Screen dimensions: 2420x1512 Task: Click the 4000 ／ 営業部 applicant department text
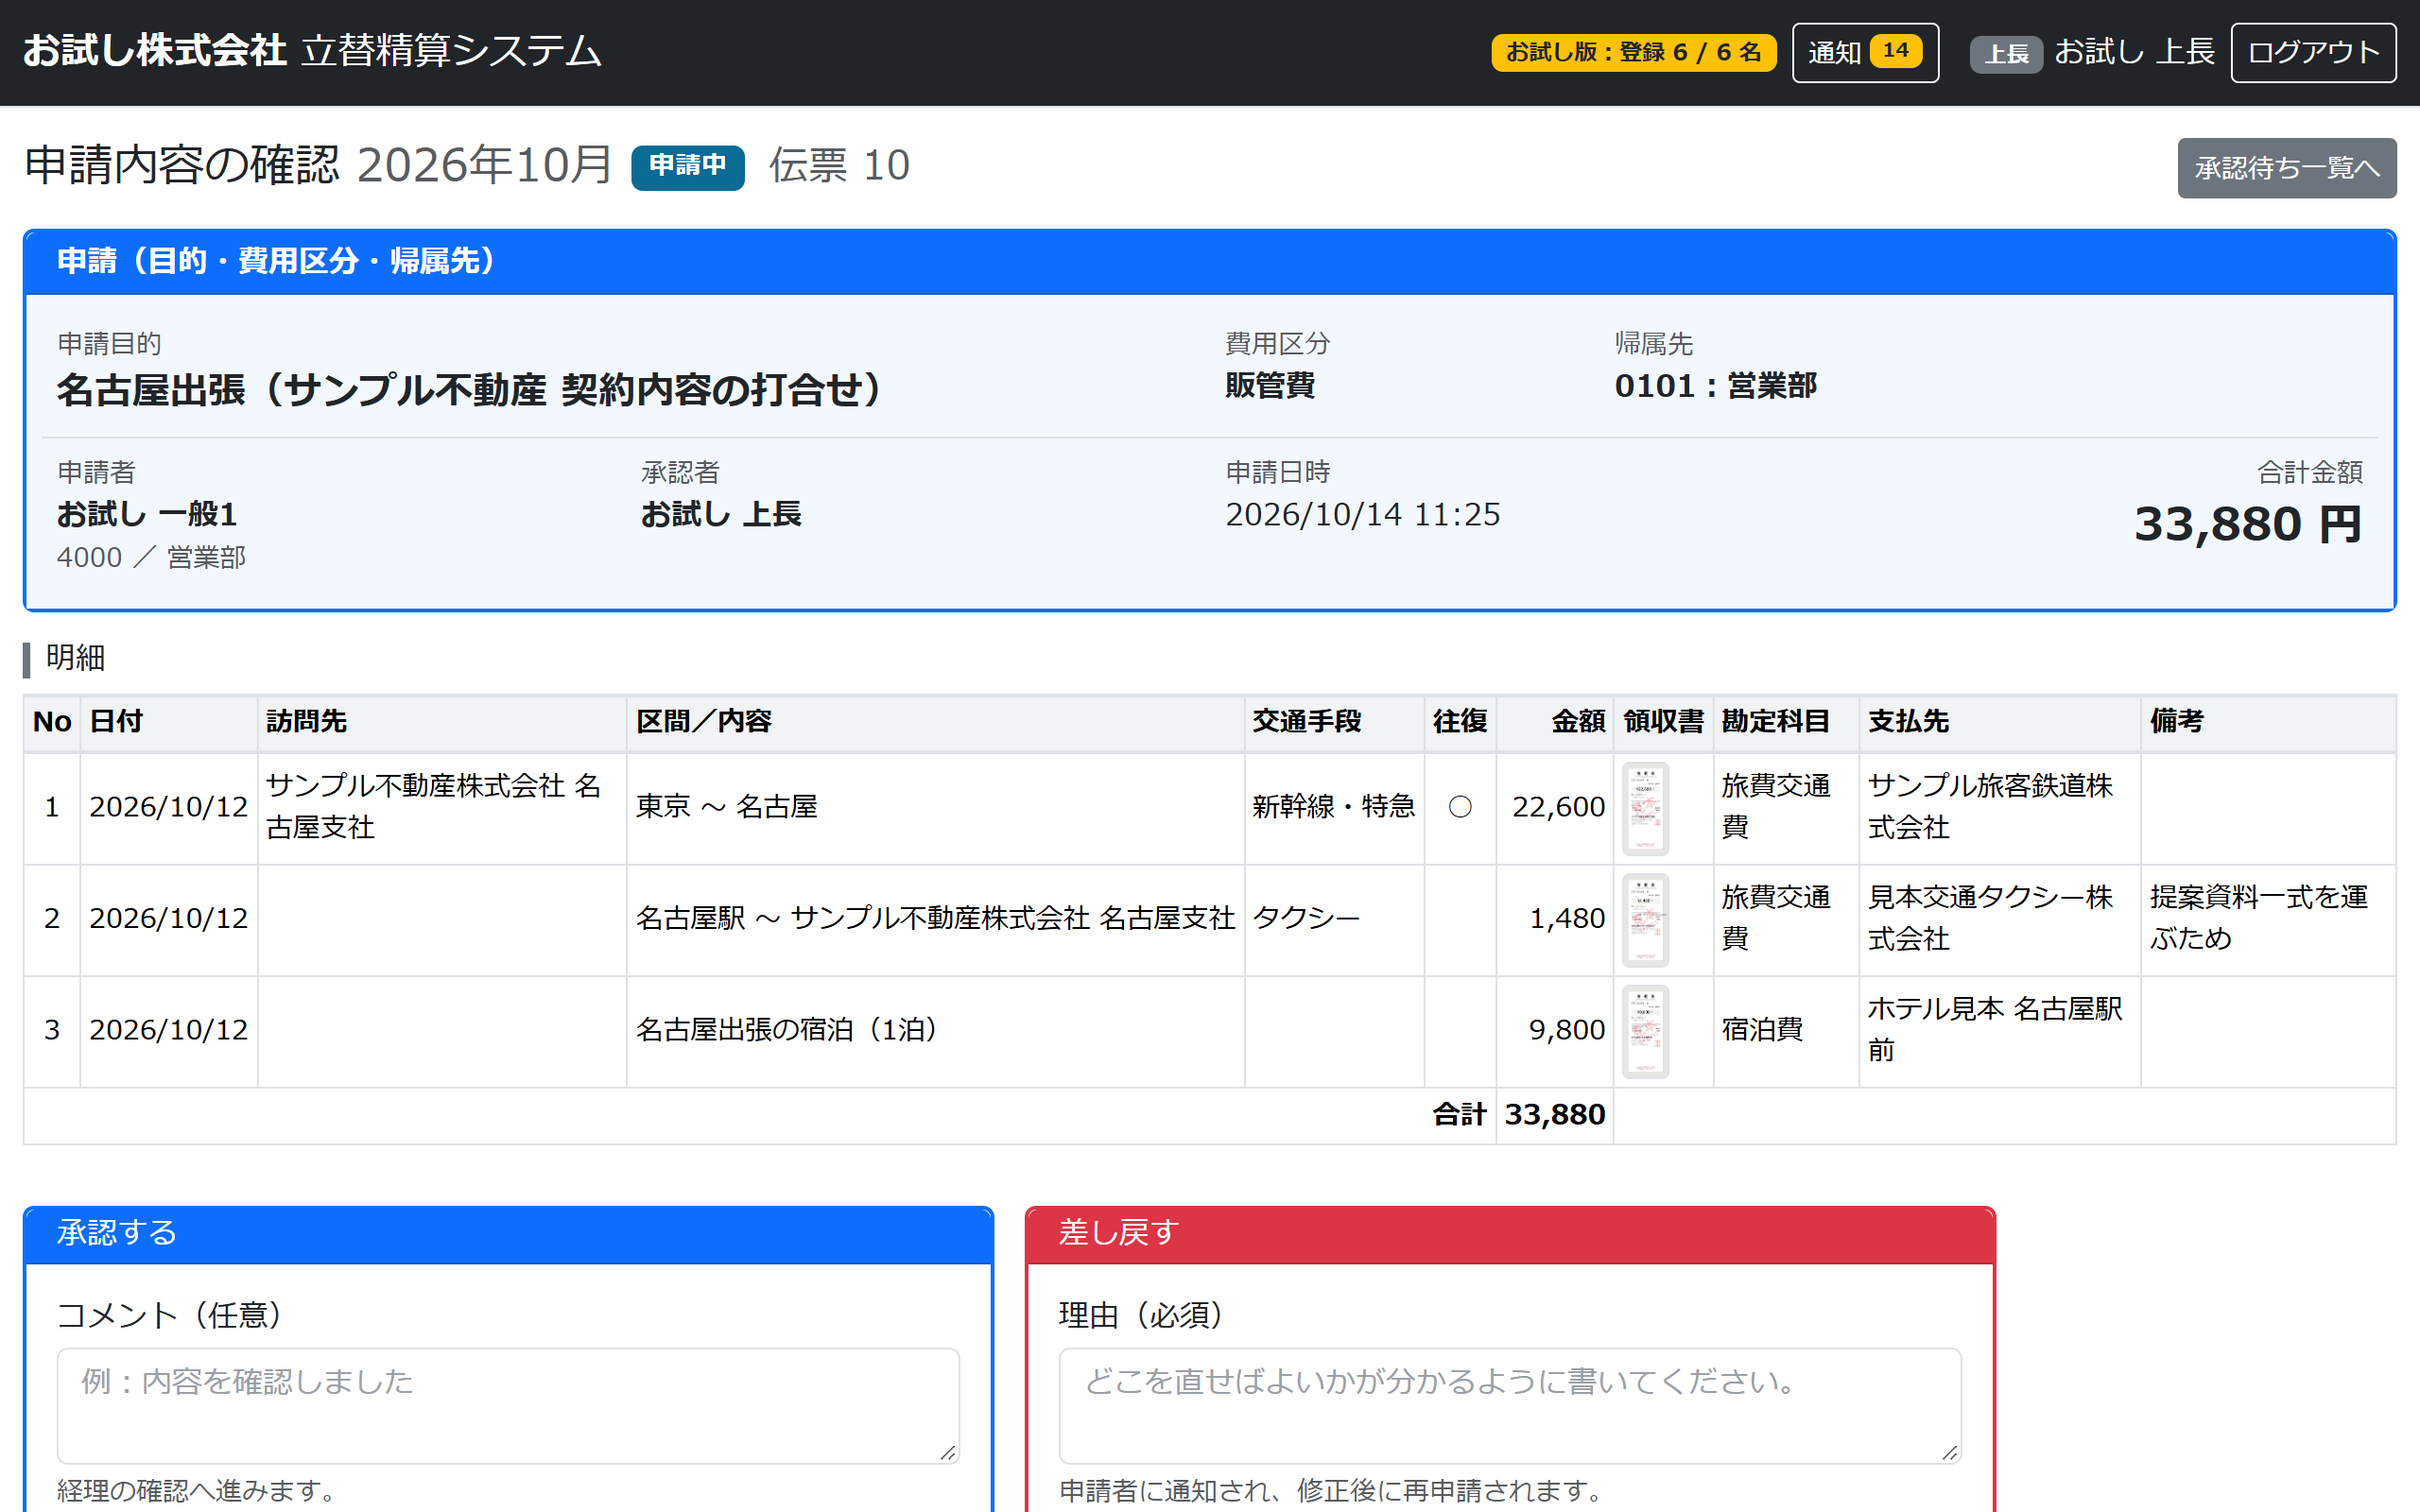151,557
